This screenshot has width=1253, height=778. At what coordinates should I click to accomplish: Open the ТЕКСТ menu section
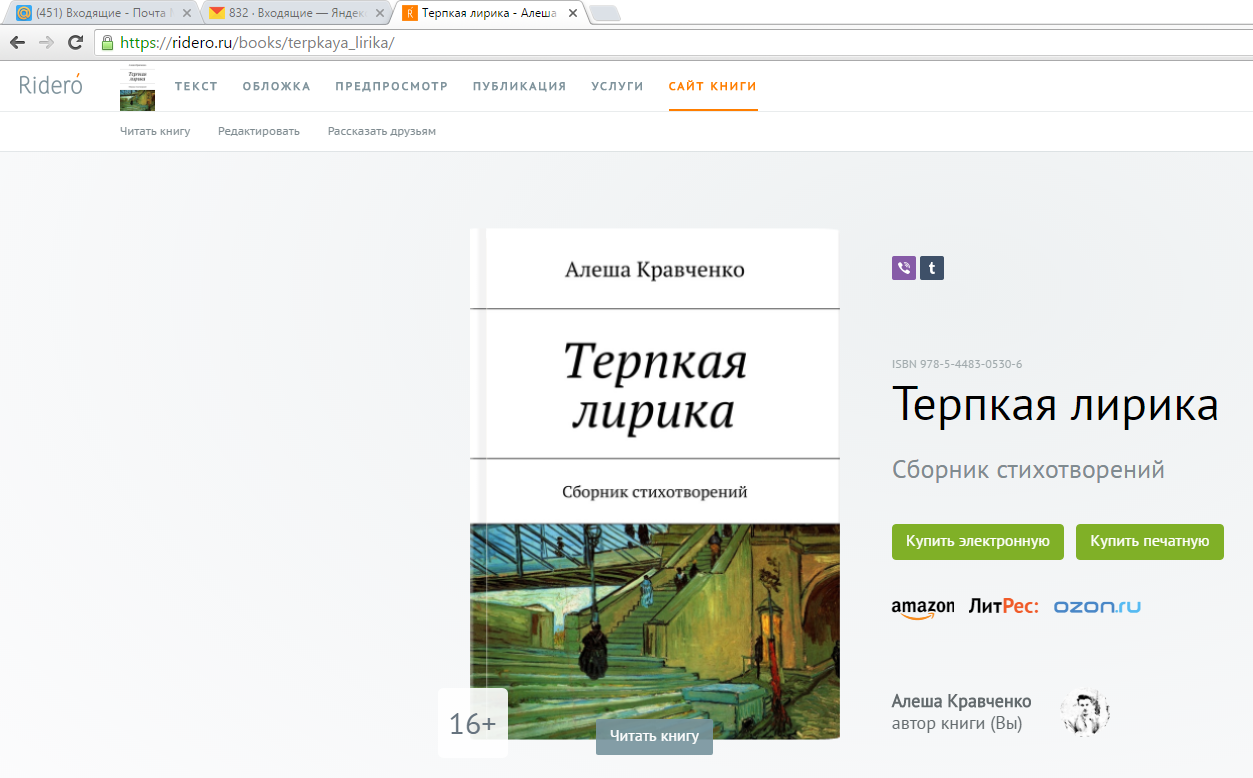[196, 86]
